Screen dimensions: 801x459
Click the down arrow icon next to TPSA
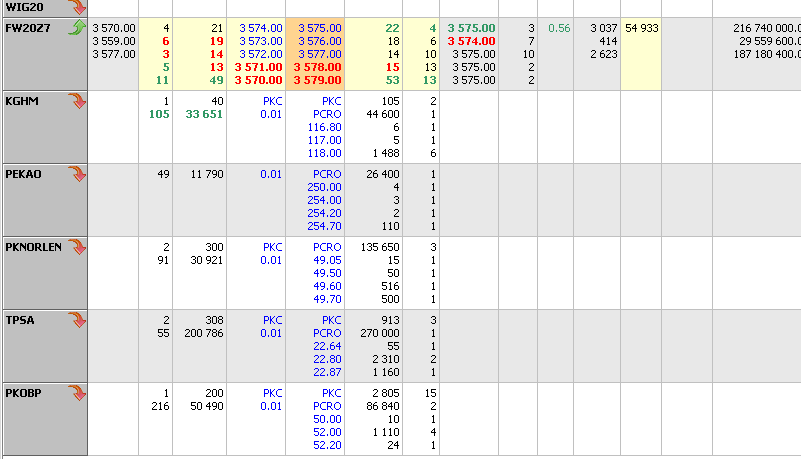pyautogui.click(x=76, y=319)
